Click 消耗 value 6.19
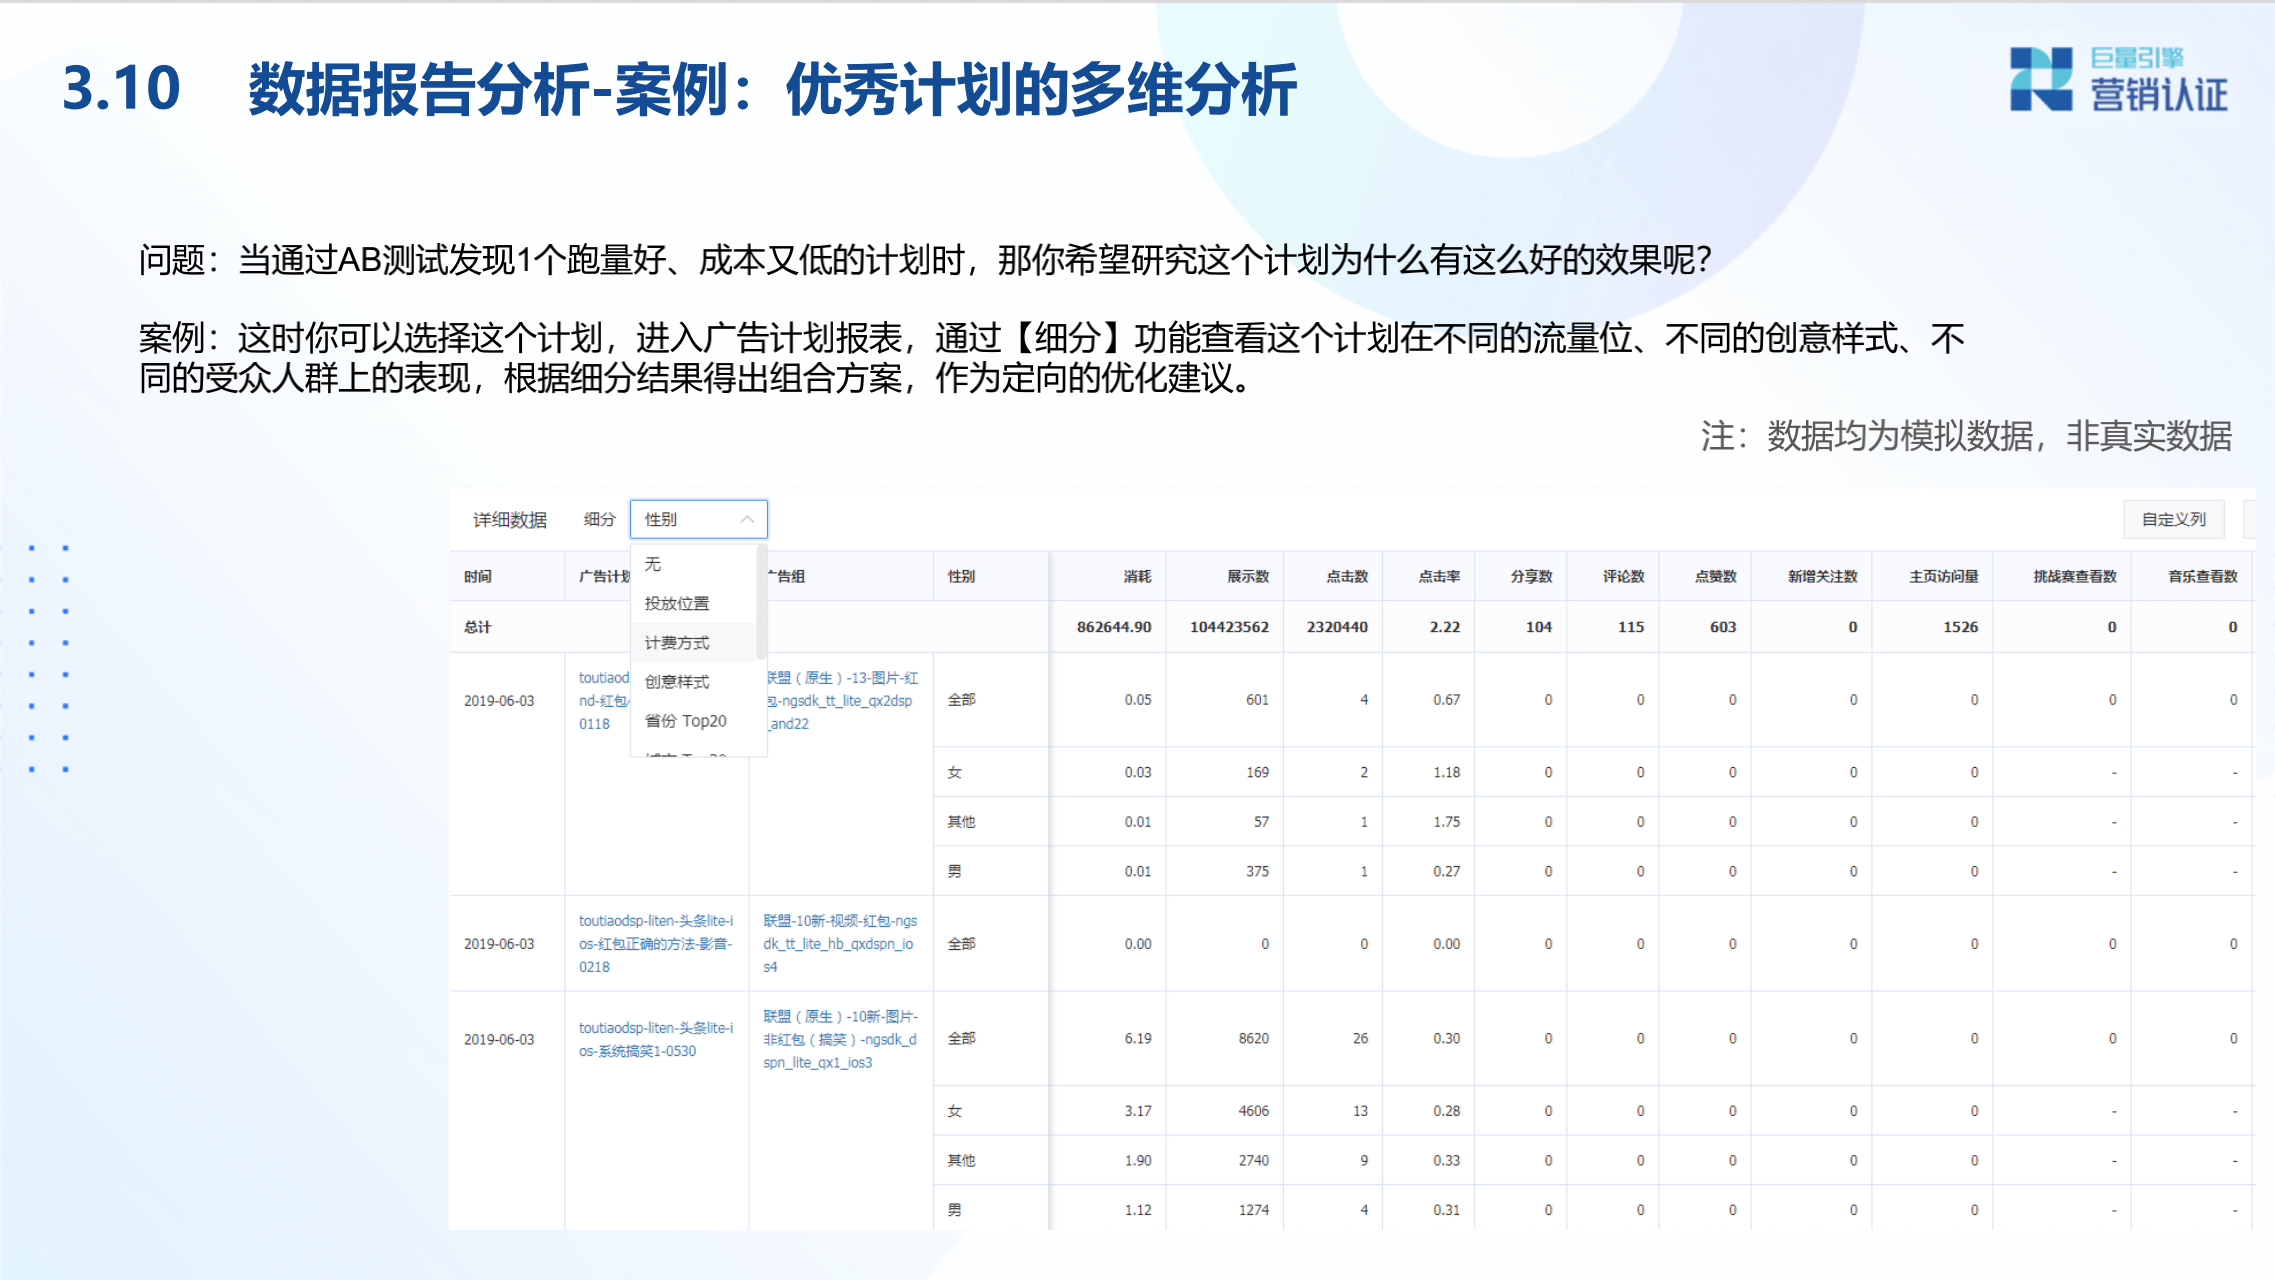2275x1280 pixels. coord(1138,1039)
